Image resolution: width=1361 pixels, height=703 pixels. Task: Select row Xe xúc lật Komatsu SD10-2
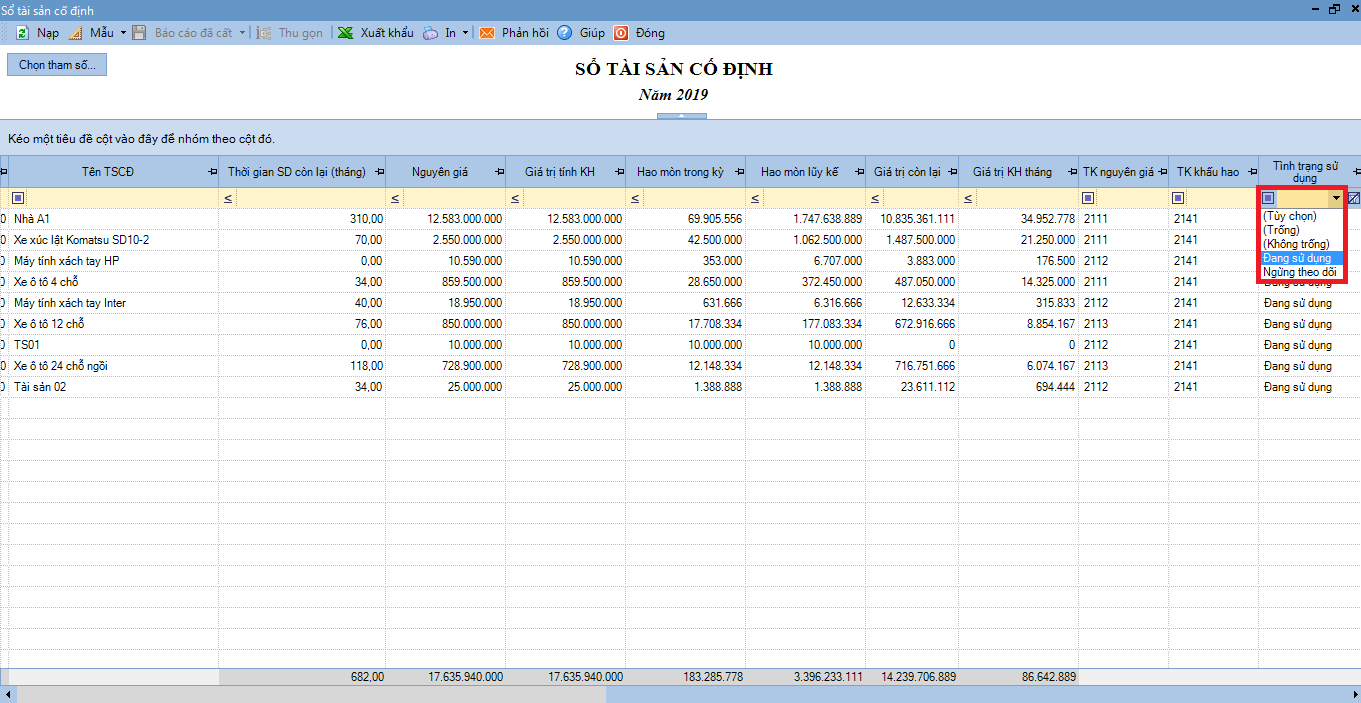680,240
